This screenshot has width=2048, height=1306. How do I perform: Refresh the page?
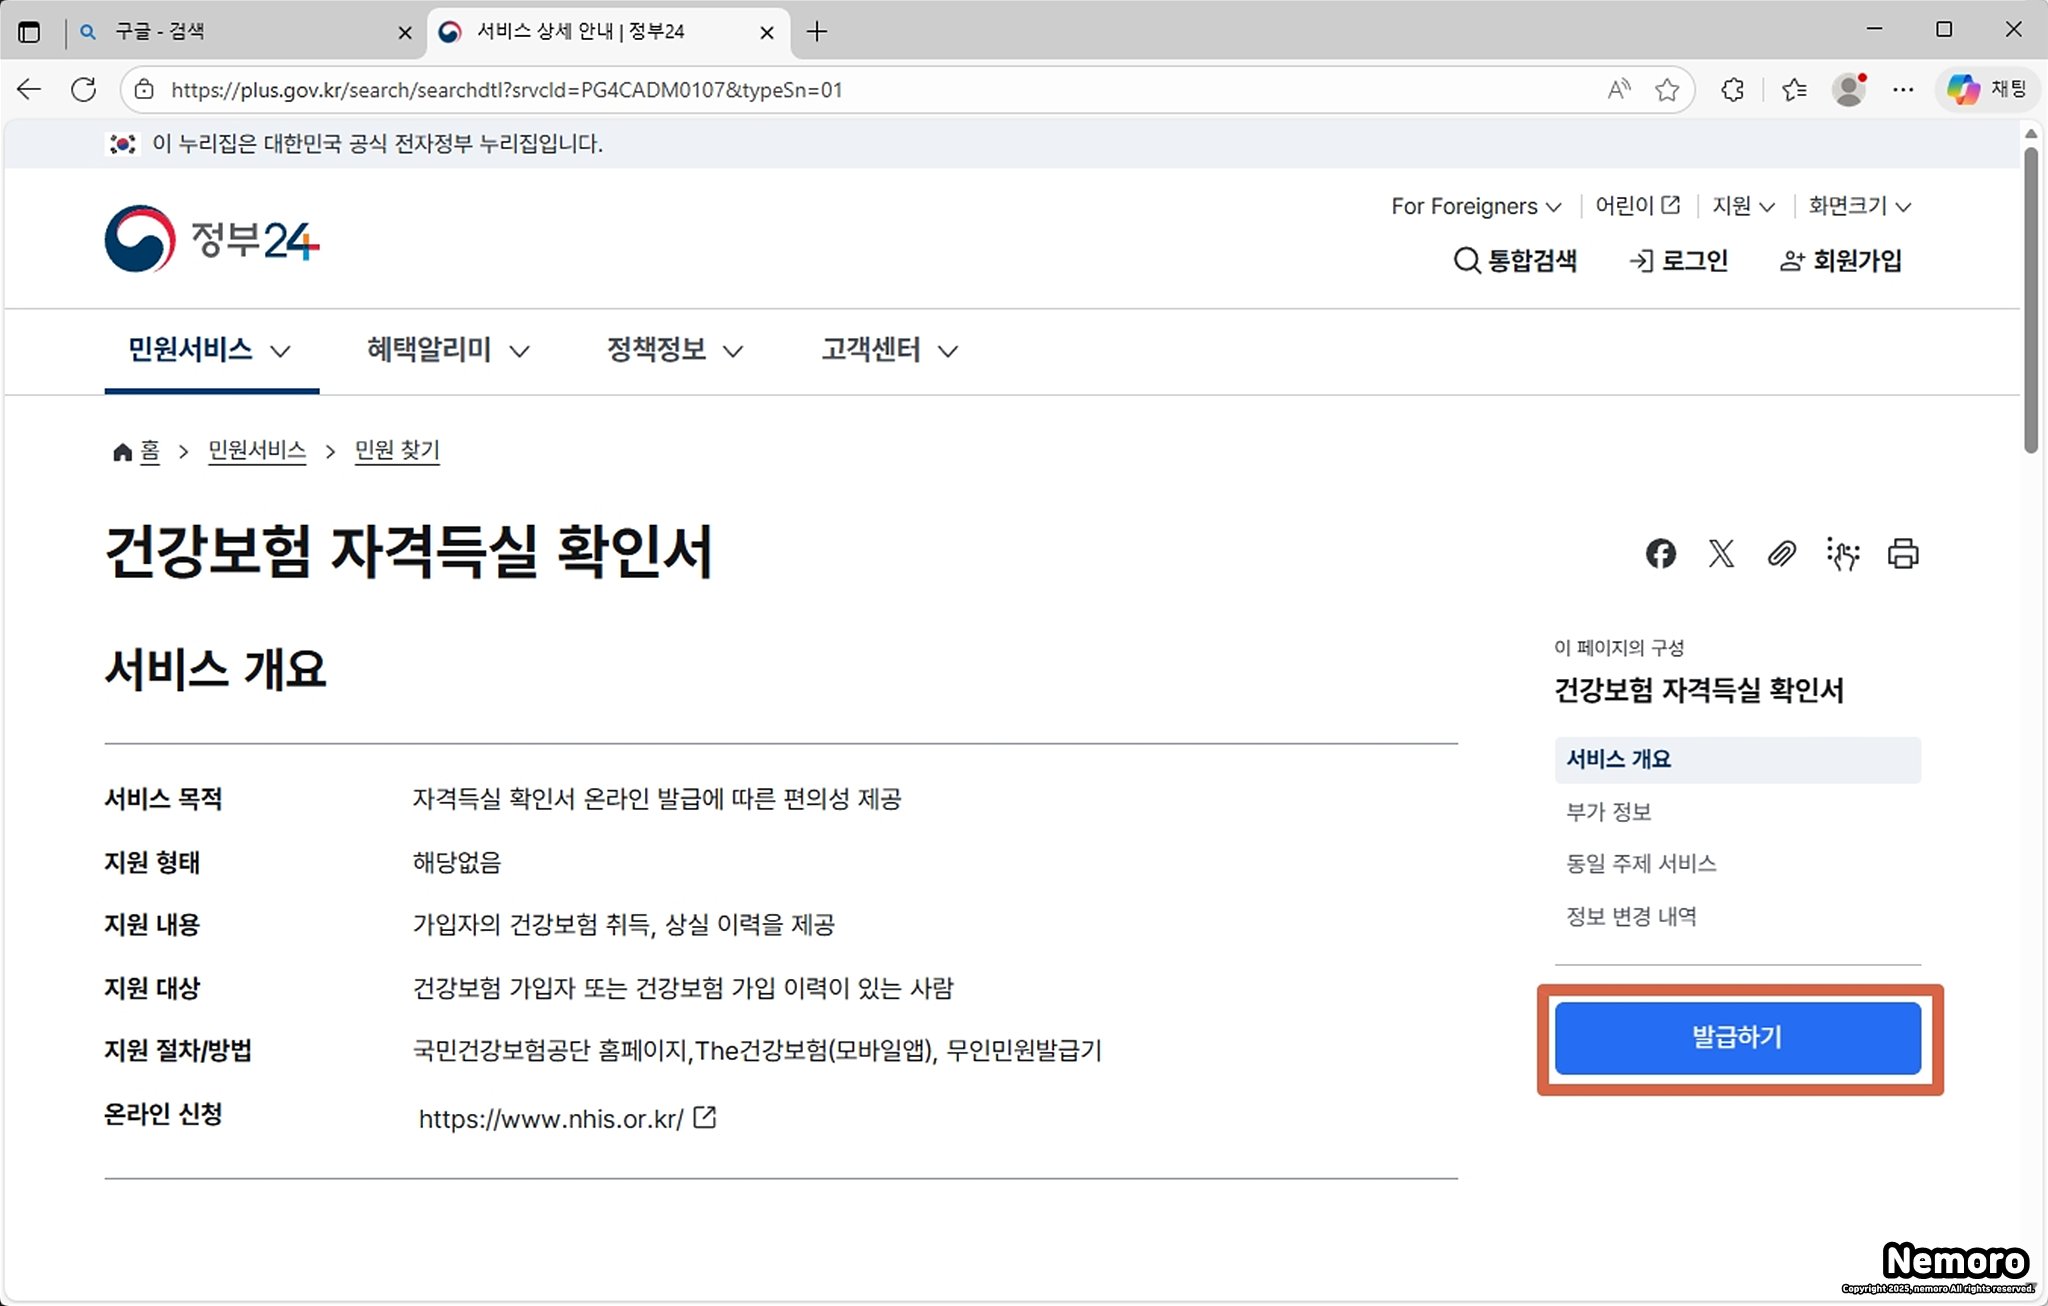pos(84,90)
